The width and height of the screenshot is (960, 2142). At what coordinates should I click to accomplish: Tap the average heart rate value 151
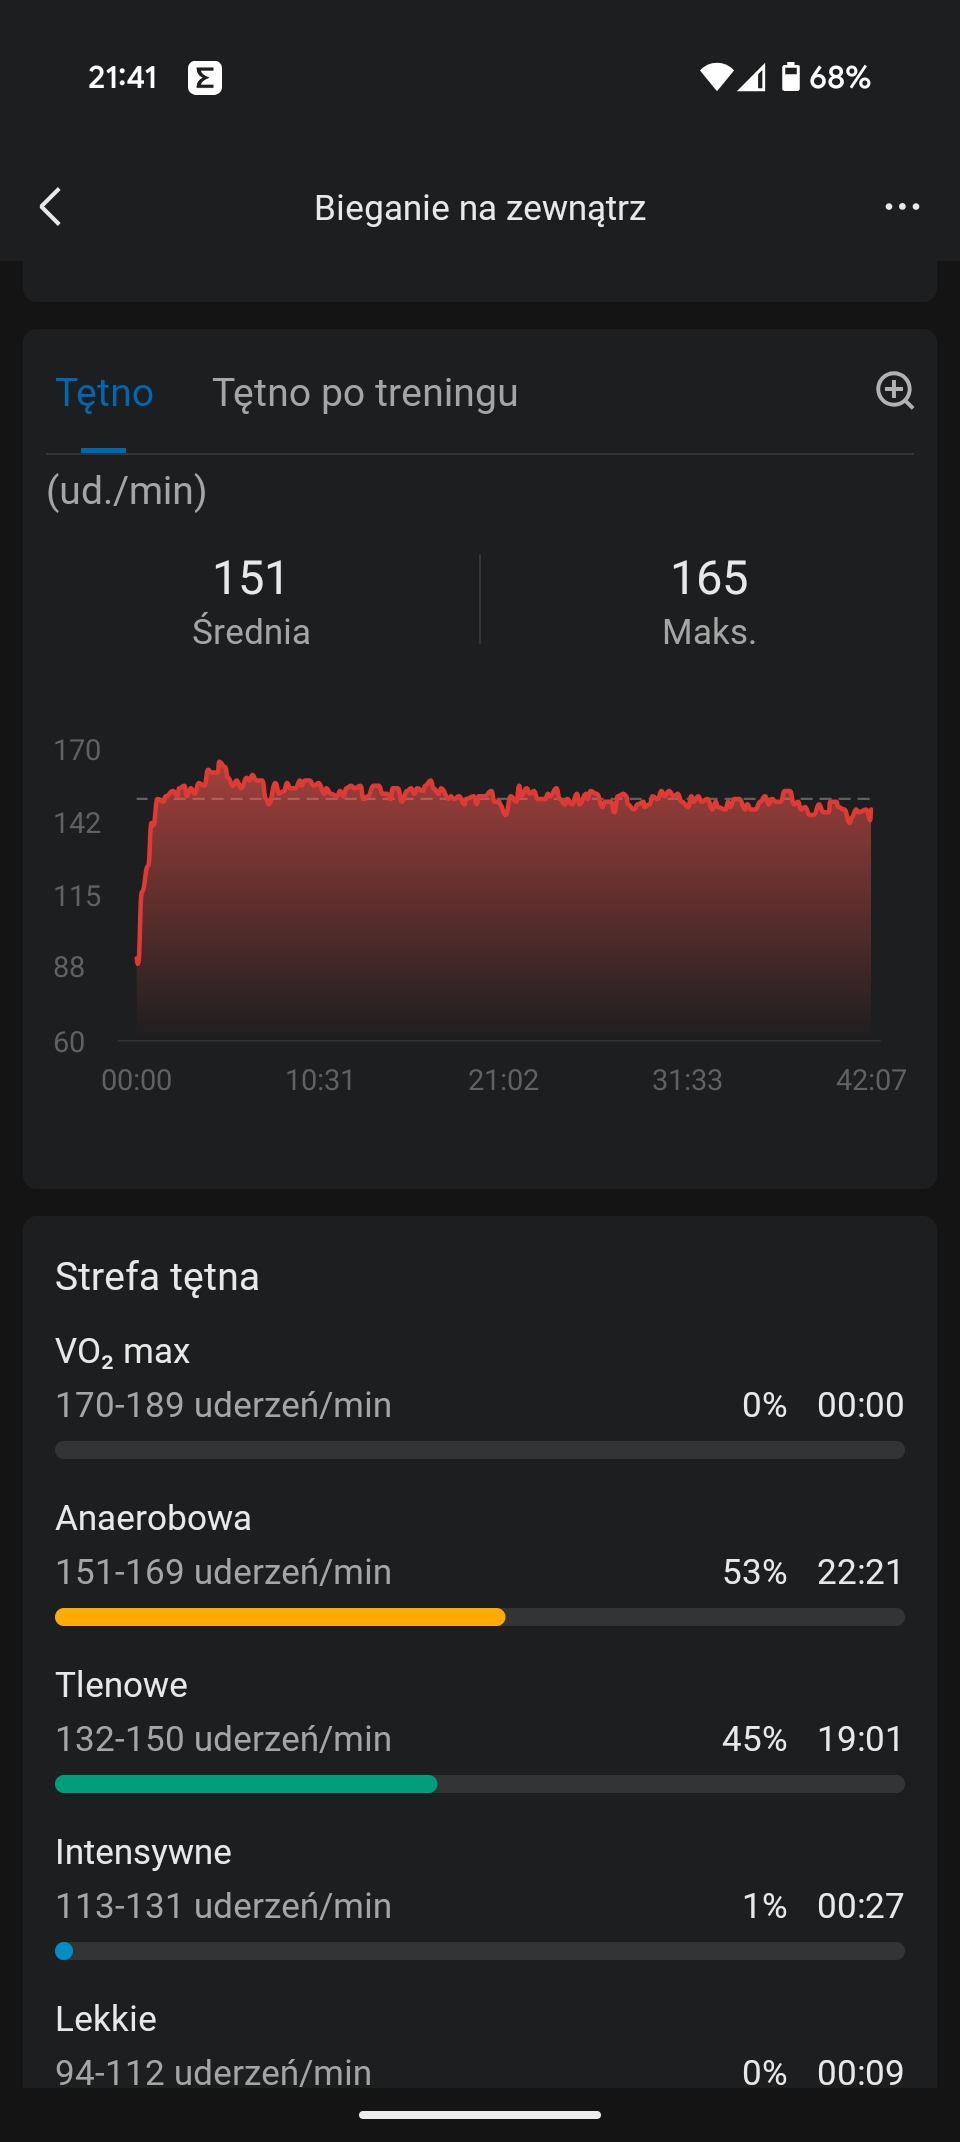pos(250,578)
